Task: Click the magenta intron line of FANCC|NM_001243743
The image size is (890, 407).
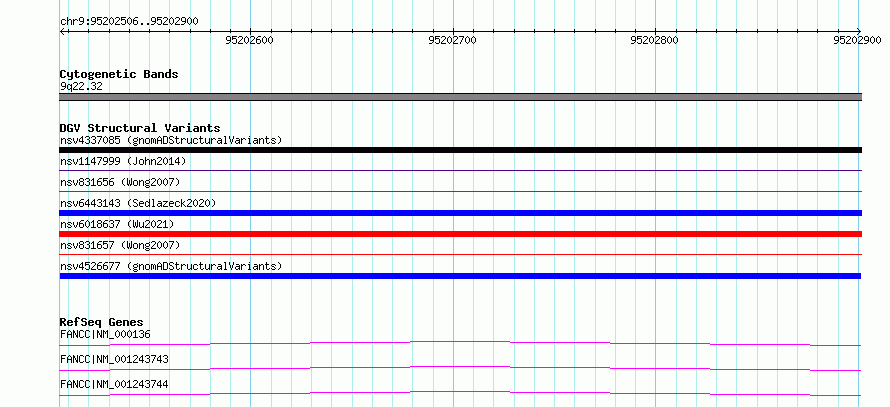Action: pos(460,368)
